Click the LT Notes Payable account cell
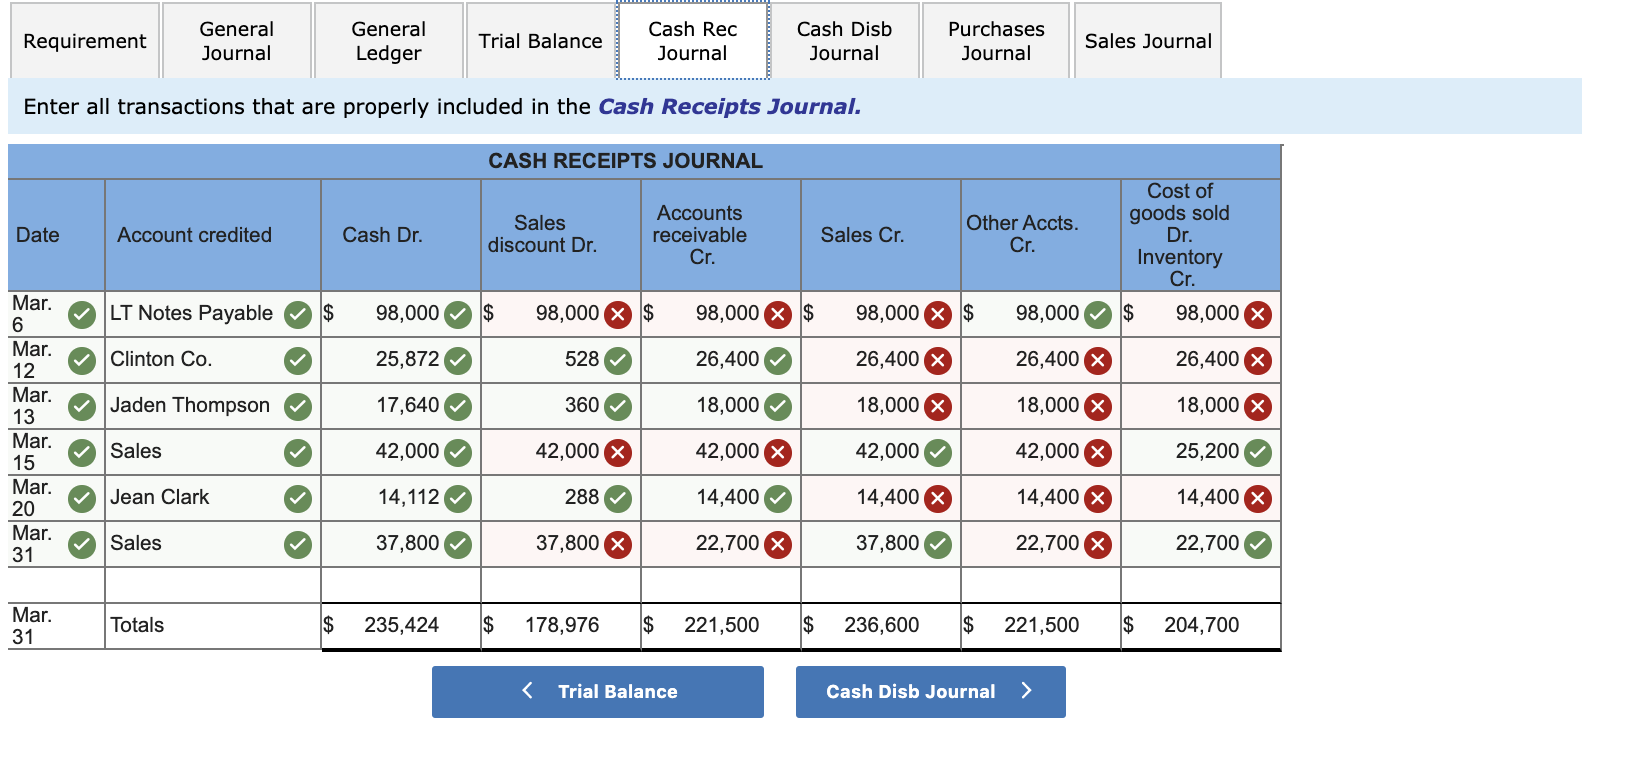 click(213, 314)
